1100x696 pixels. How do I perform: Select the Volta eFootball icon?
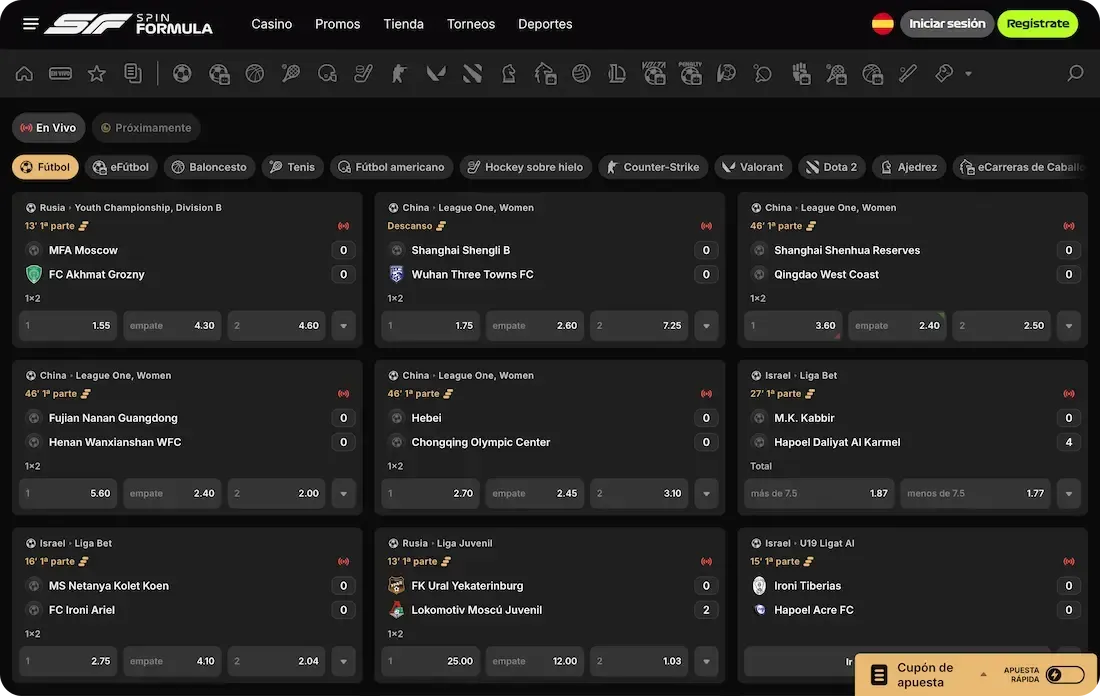[x=654, y=73]
